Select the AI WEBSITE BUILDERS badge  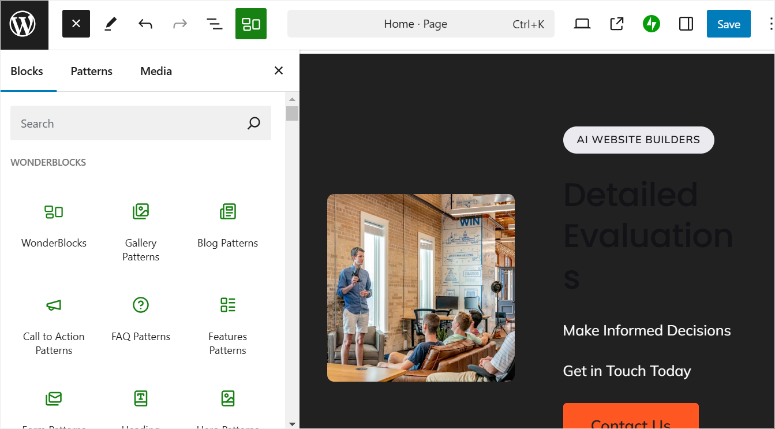(639, 140)
